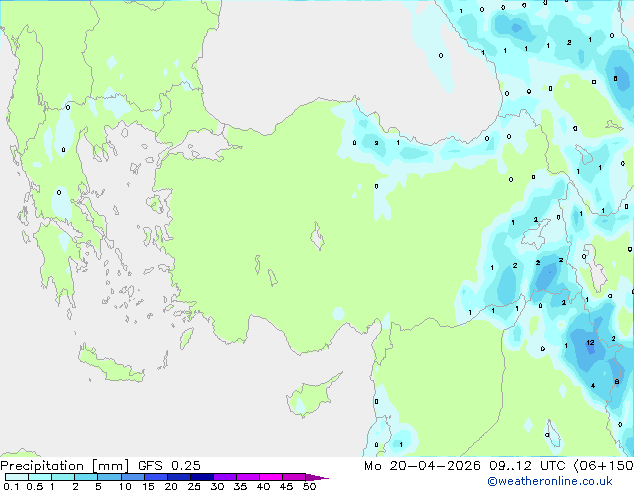
Task: Click the 15–20 mm blue legend swatch
Action: point(156,477)
